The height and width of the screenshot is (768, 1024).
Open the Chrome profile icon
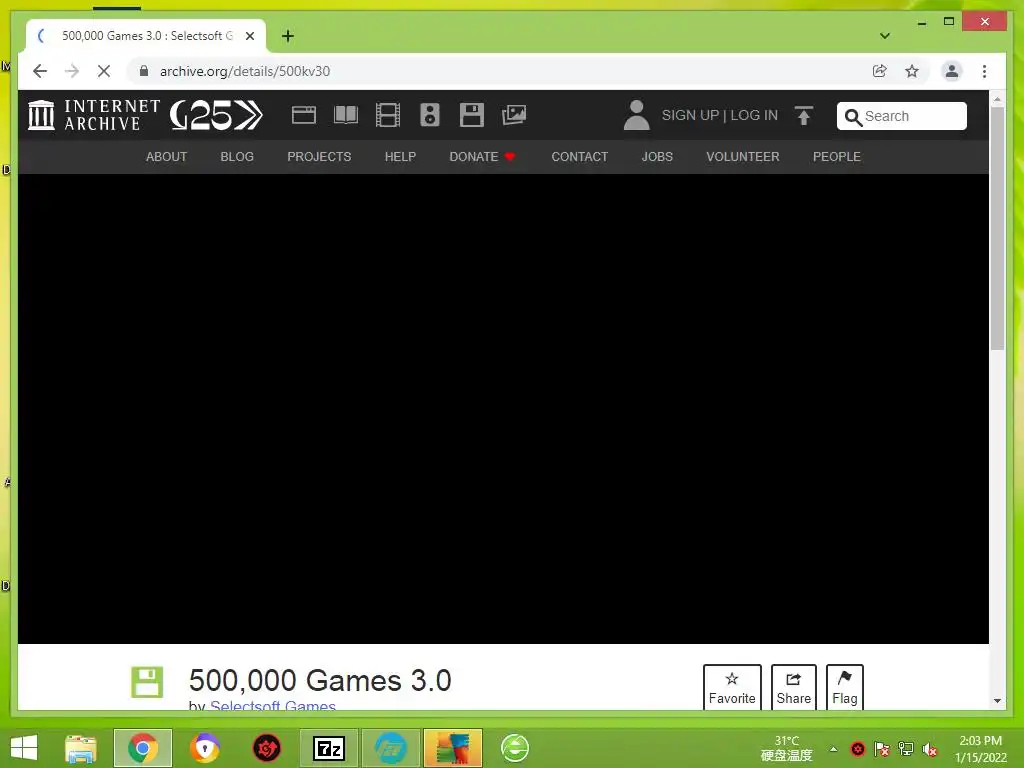tap(952, 71)
